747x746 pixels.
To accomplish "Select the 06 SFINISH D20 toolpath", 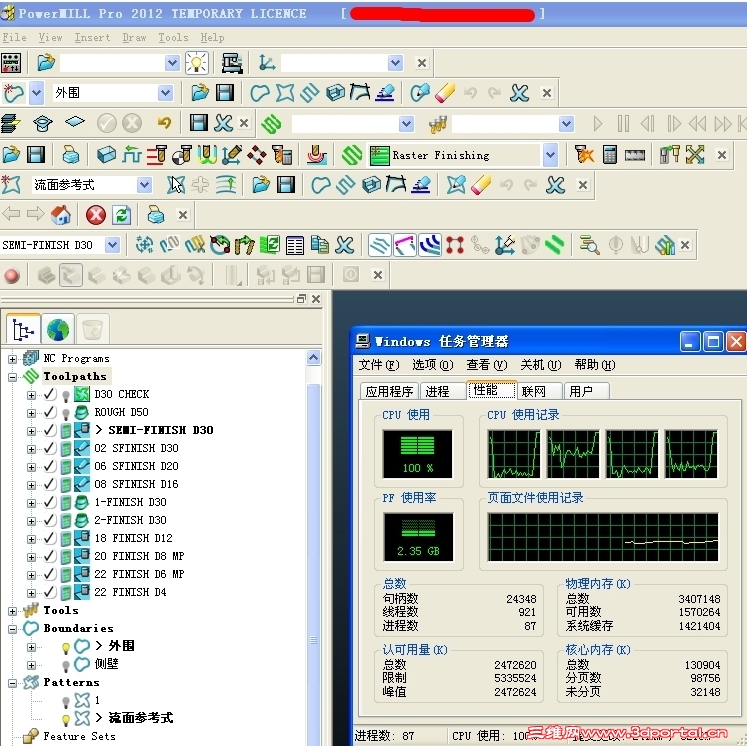I will [136, 466].
